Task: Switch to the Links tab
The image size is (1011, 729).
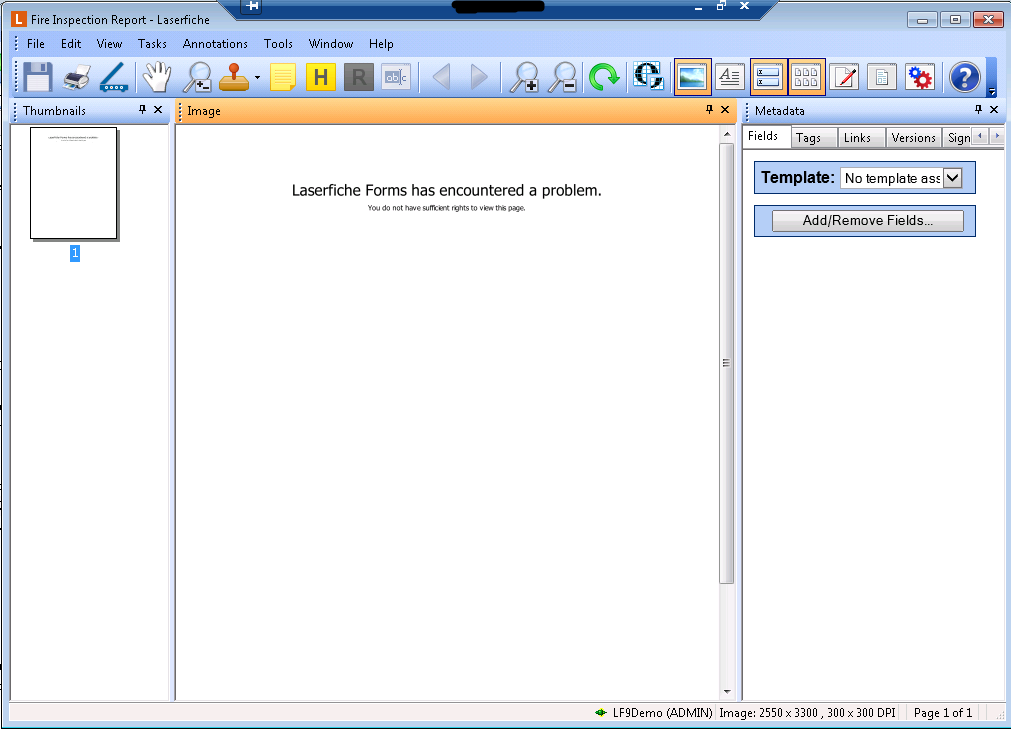Action: coord(860,138)
